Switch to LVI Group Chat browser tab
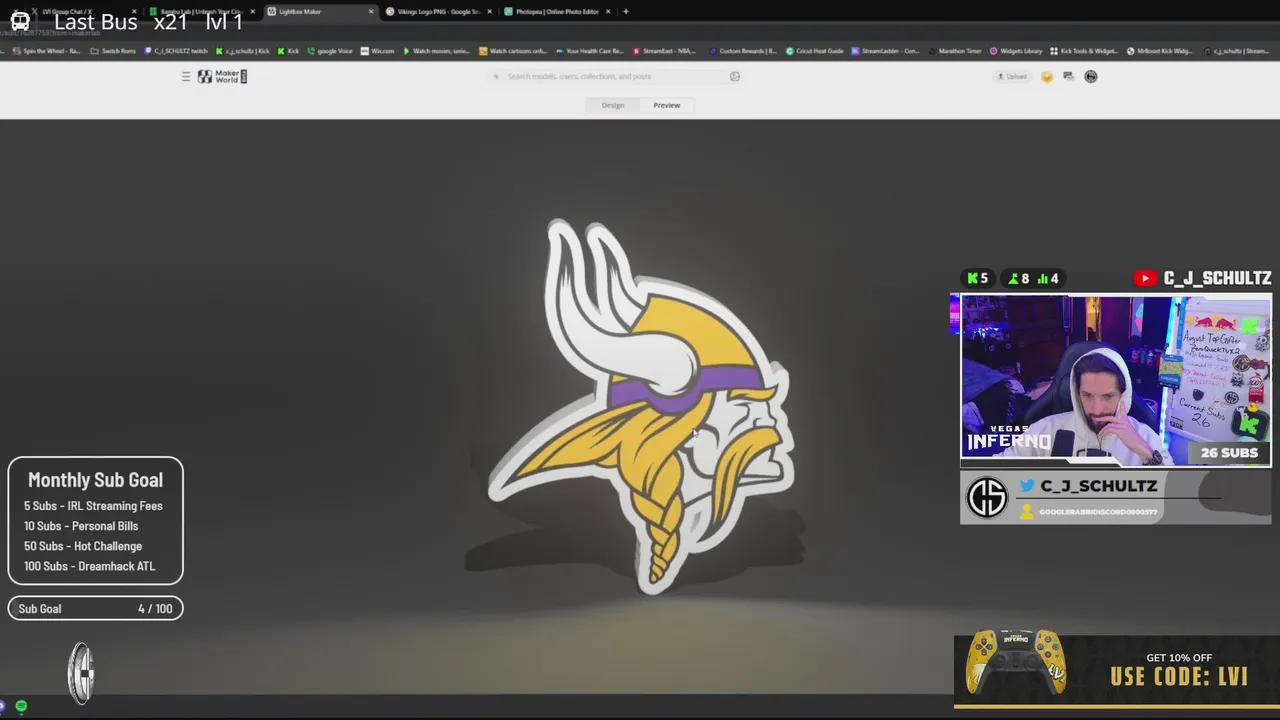 pos(83,12)
